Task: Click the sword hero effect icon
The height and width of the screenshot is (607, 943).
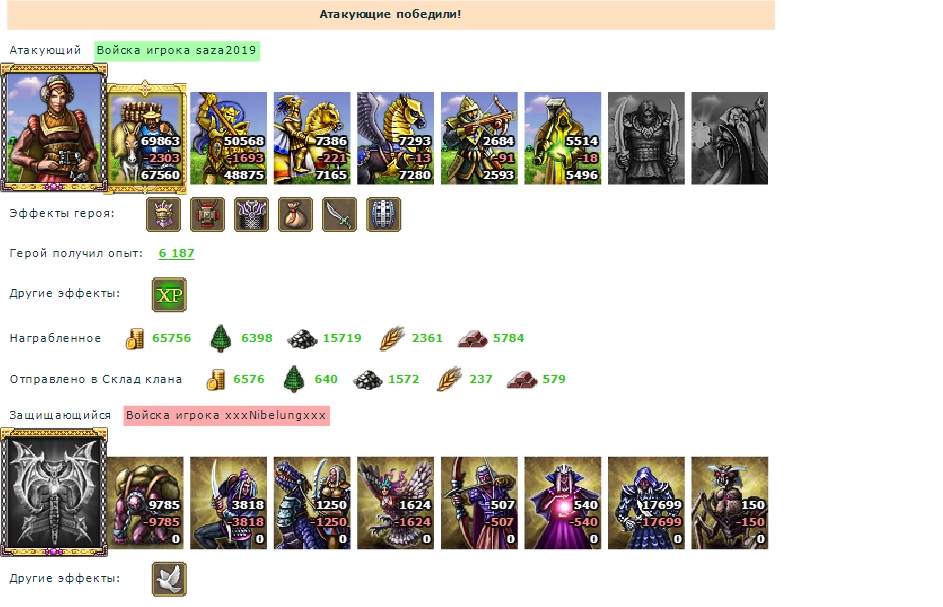Action: pos(339,214)
